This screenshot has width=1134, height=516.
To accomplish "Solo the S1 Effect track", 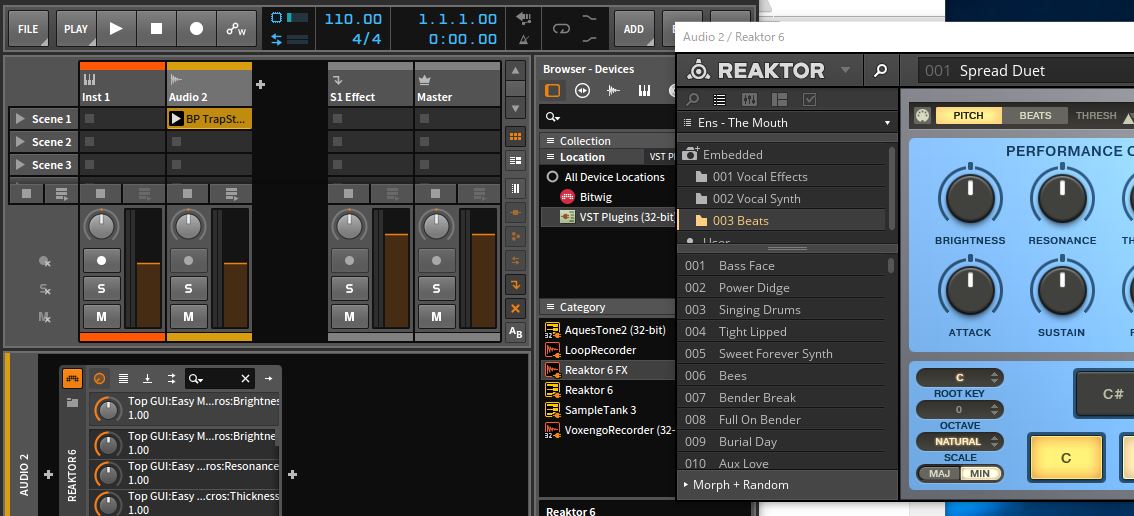I will coord(349,289).
